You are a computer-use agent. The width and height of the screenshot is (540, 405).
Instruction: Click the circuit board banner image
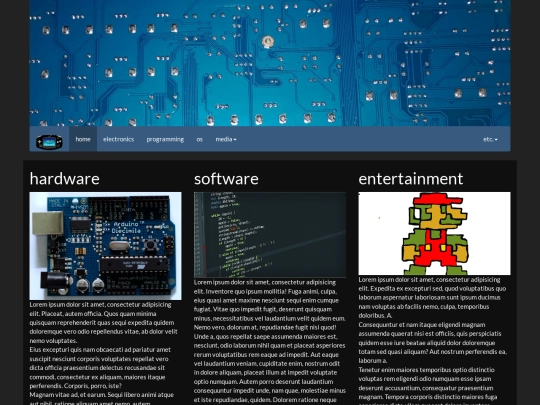pos(270,63)
